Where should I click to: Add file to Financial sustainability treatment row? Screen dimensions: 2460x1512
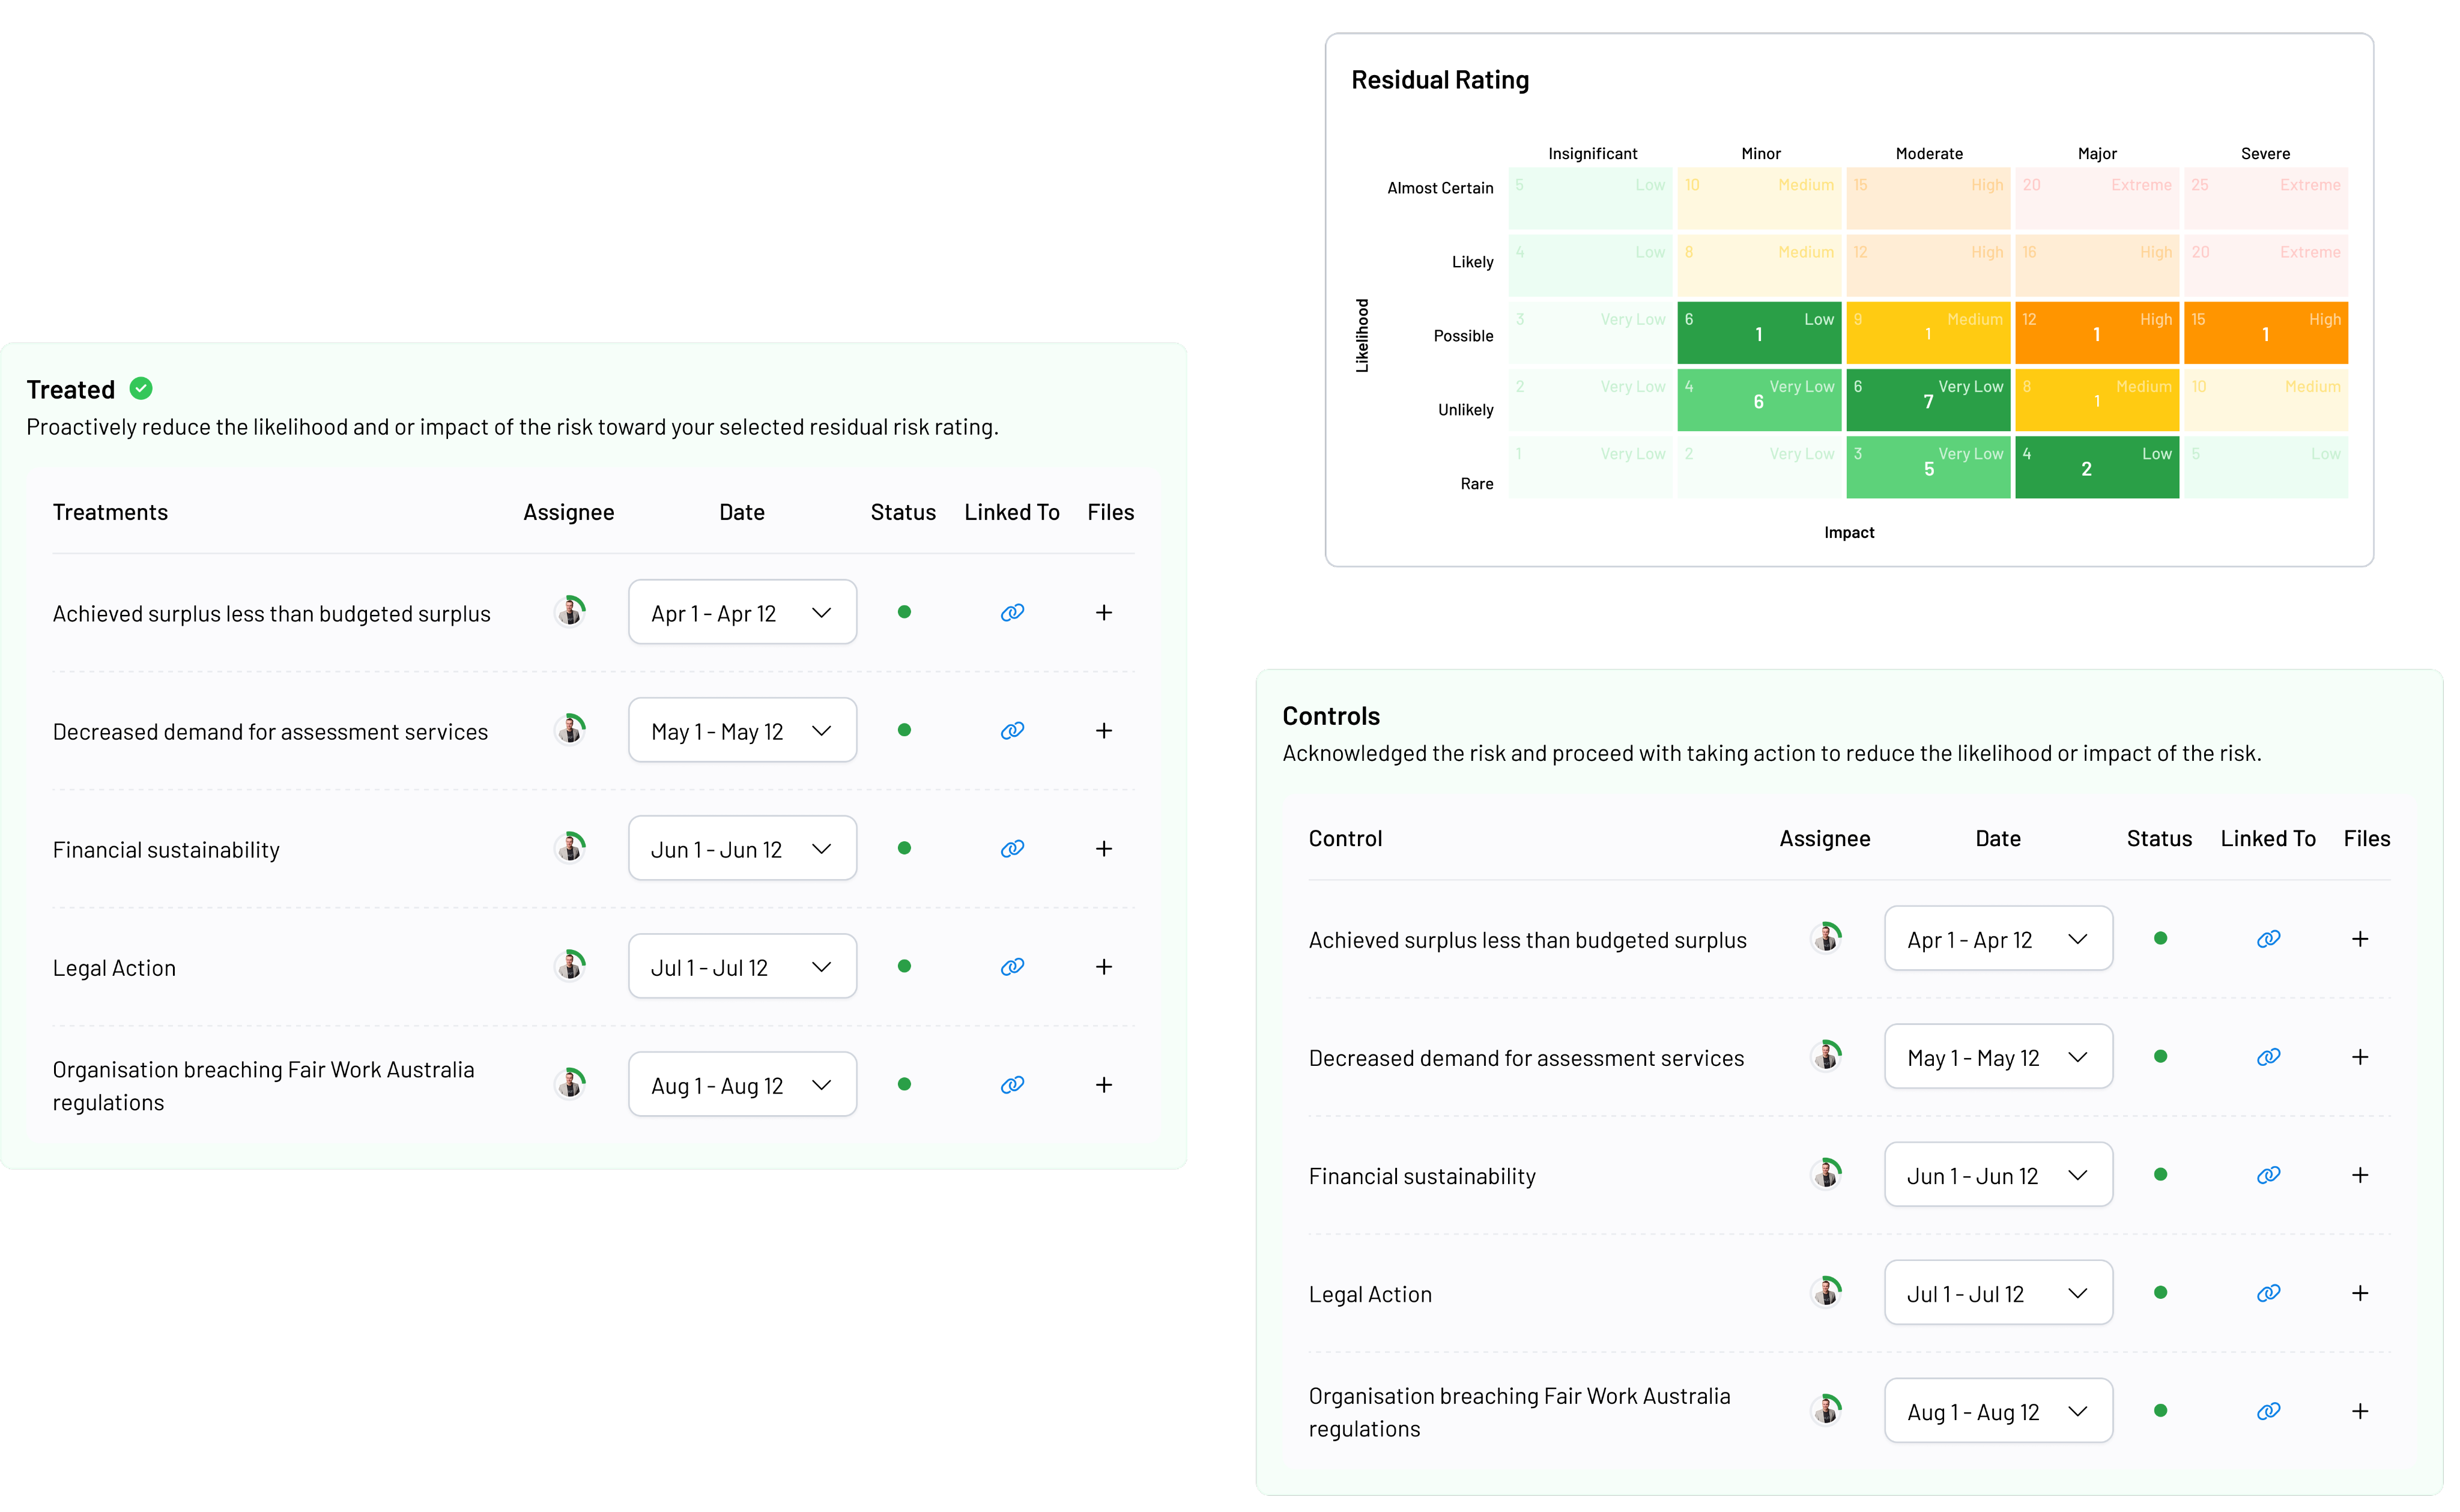[1103, 849]
